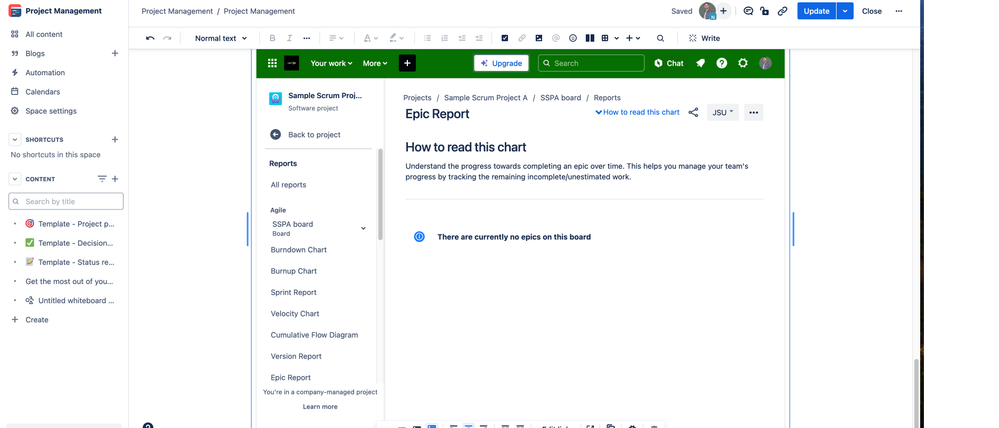Outdent the current list item
The height and width of the screenshot is (428, 999).
coord(462,38)
